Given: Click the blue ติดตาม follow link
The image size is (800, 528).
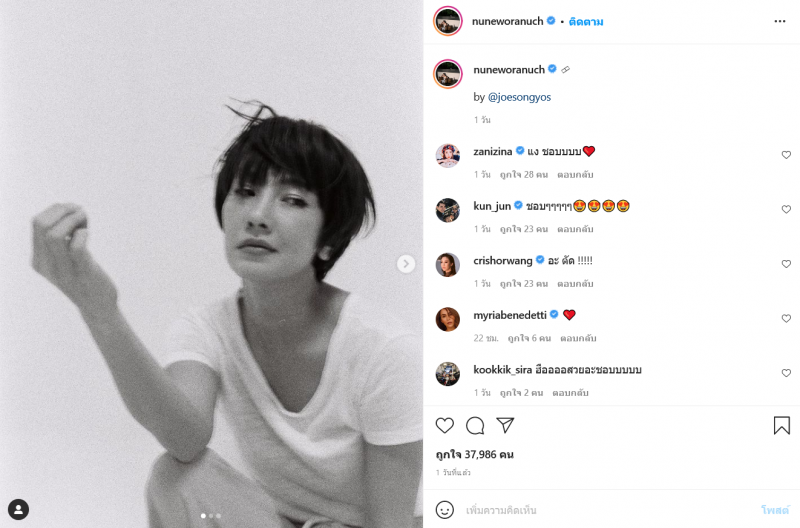Looking at the screenshot, I should 586,21.
